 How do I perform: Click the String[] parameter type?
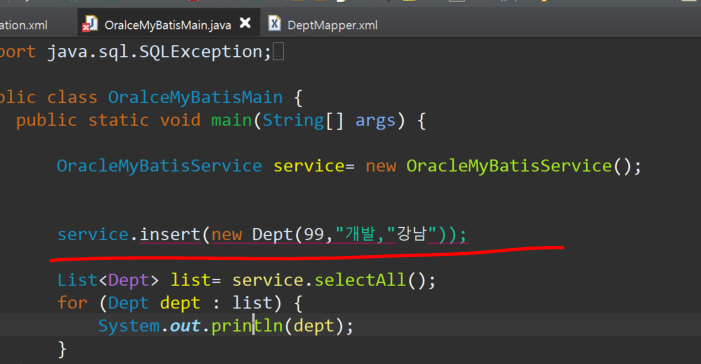303,121
